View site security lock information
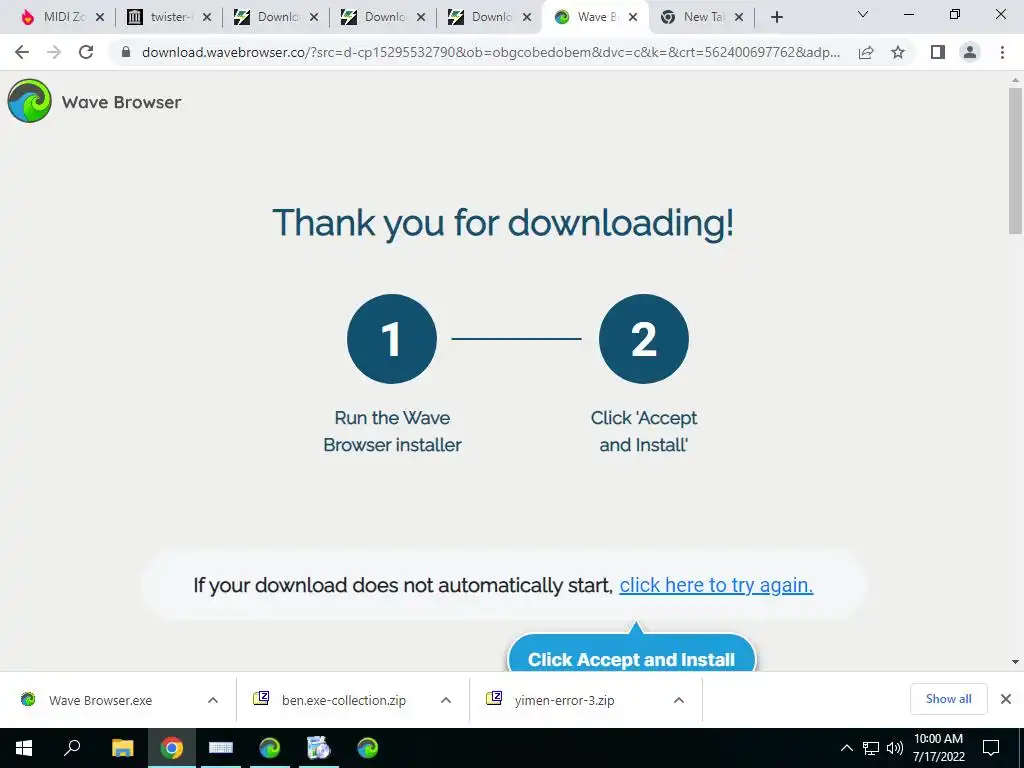Screen dimensions: 1024x768 click(x=126, y=52)
